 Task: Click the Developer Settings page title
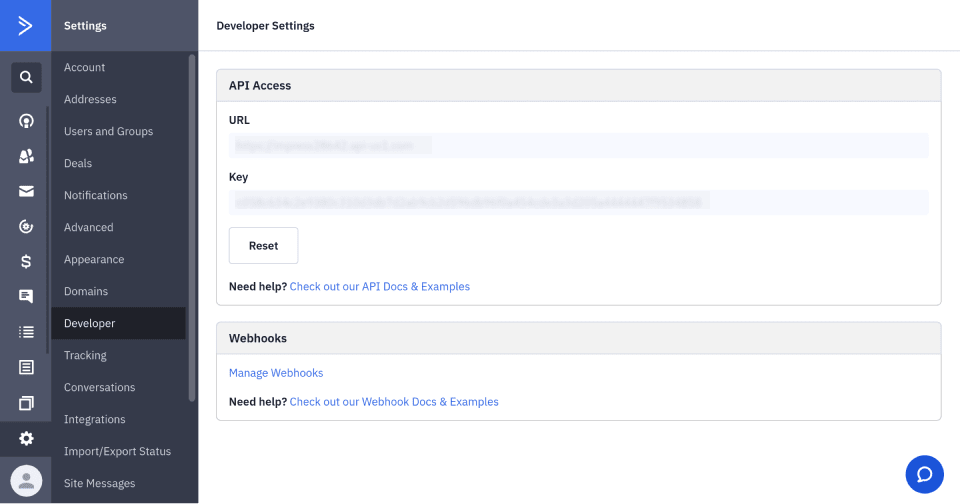pyautogui.click(x=265, y=26)
